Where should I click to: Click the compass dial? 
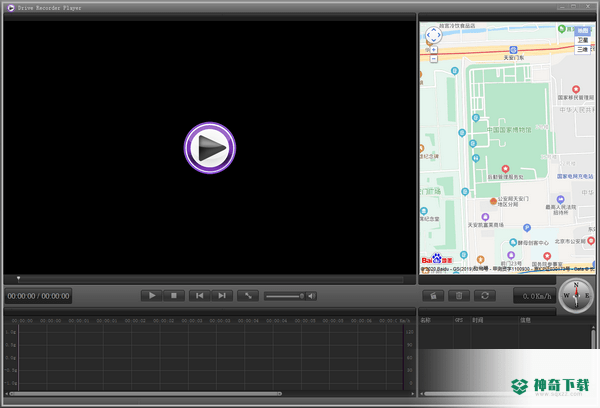click(x=576, y=295)
